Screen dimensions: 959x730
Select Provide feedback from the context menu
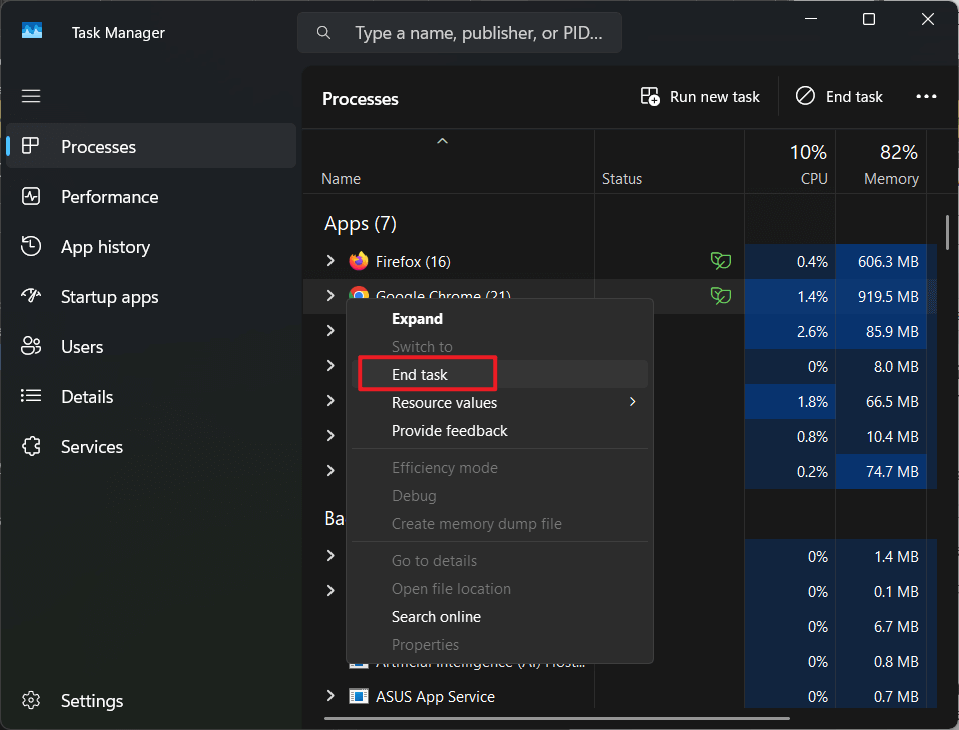pos(448,430)
